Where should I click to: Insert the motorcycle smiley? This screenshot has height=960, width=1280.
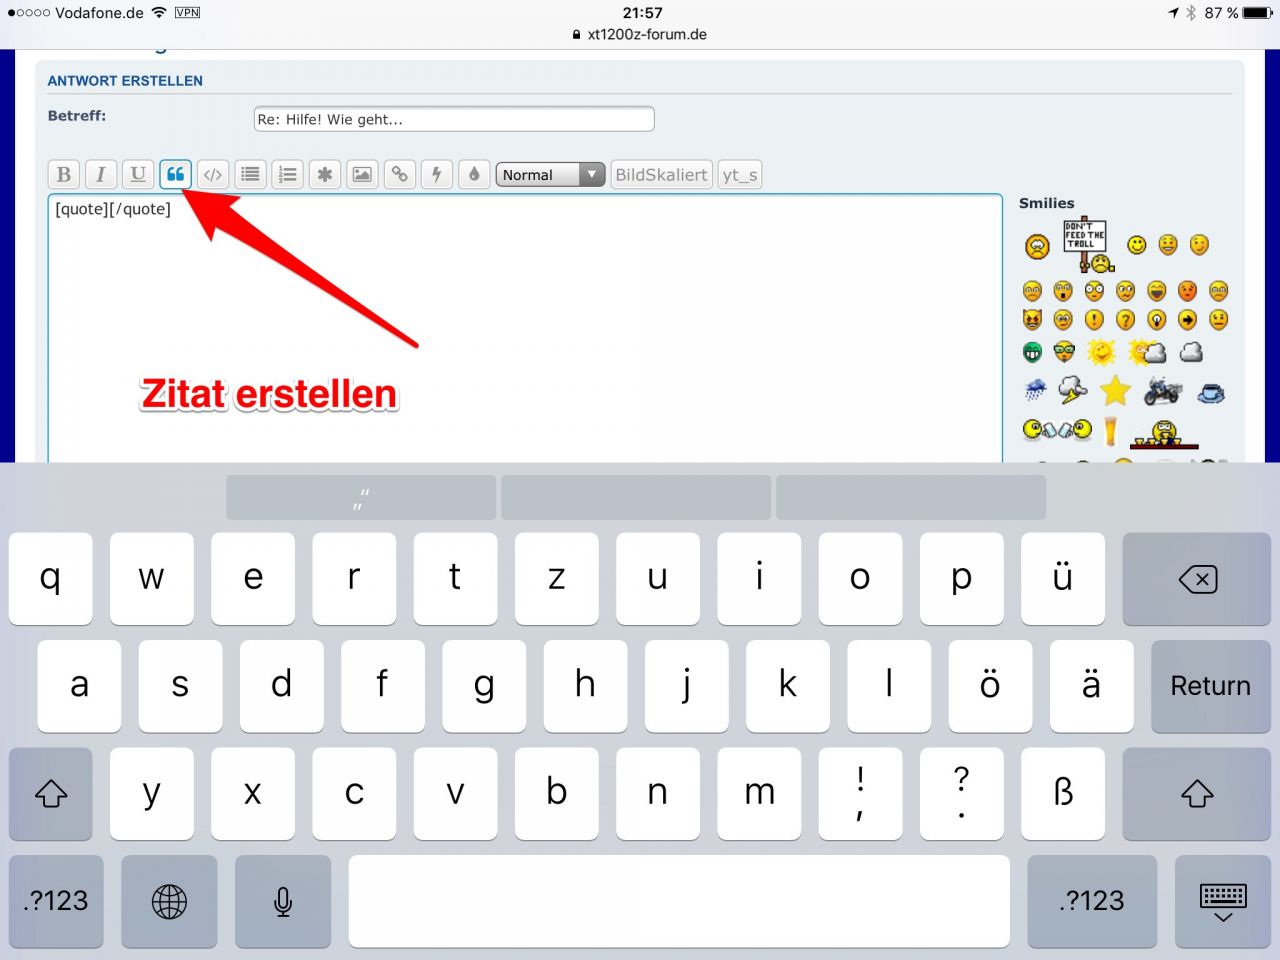[1162, 391]
